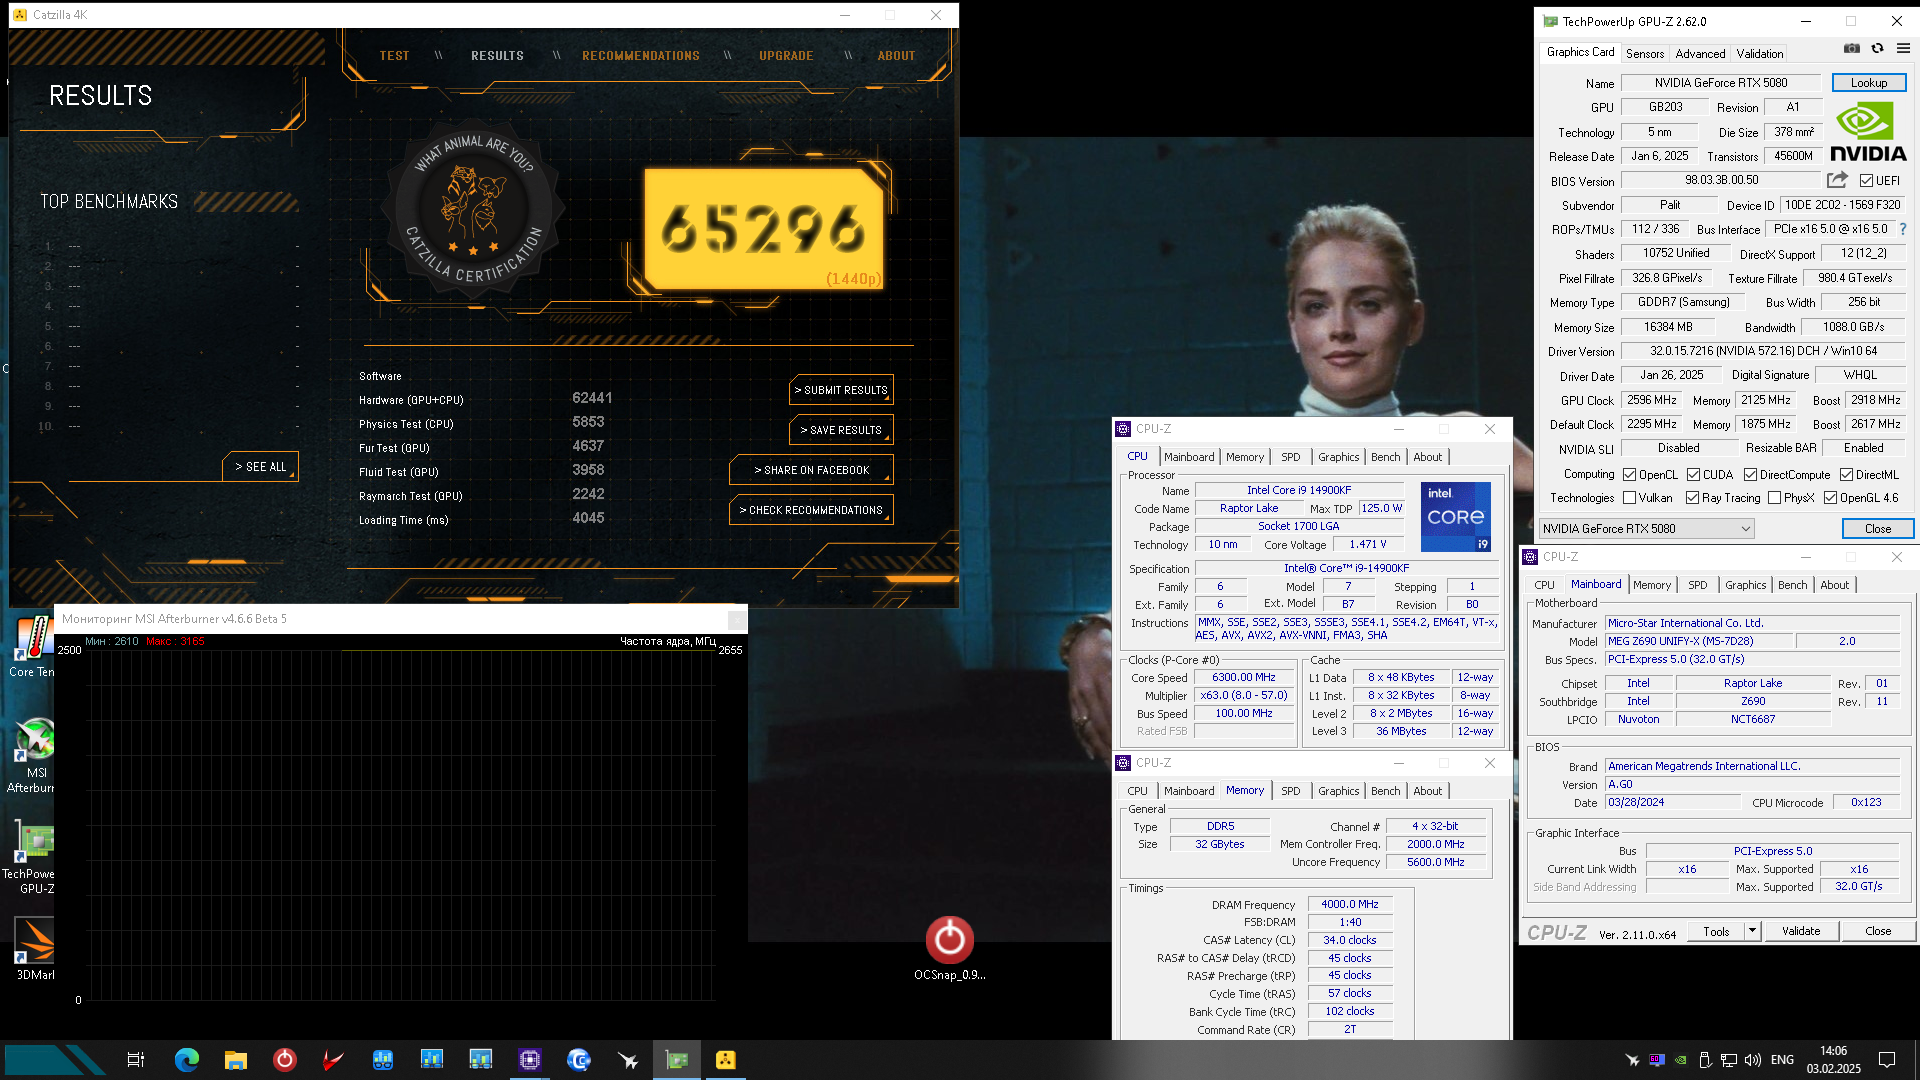
Task: Click clock and date in taskbar
Action: click(x=1834, y=1060)
